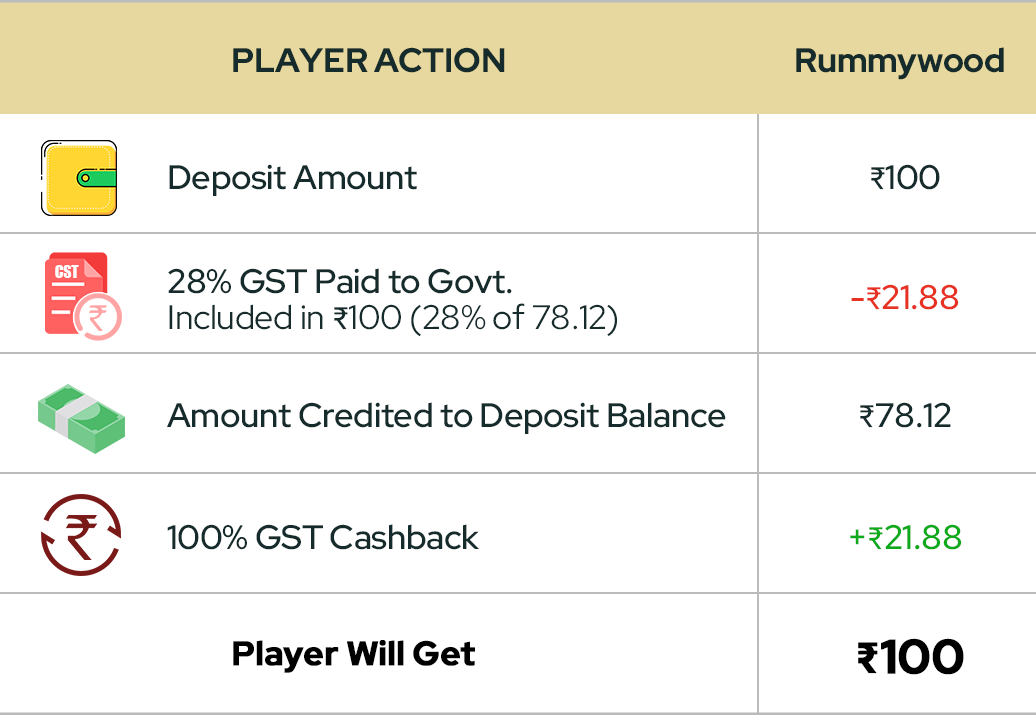
Task: Click the rupee coin on GST icon
Action: 98,317
